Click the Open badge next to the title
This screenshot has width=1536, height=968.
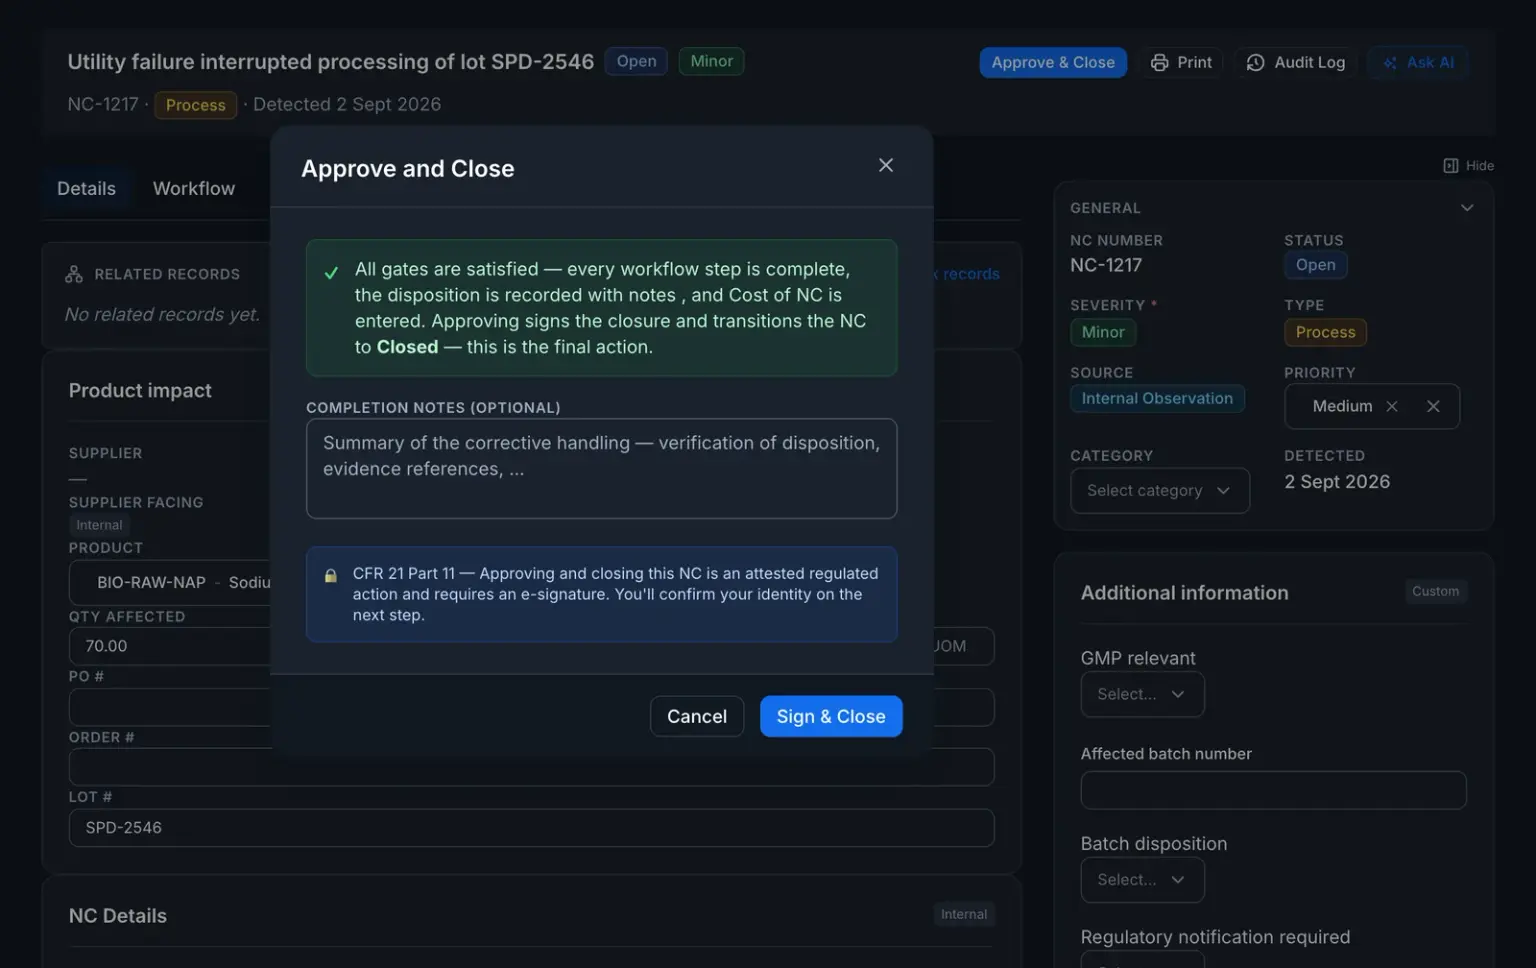(636, 61)
